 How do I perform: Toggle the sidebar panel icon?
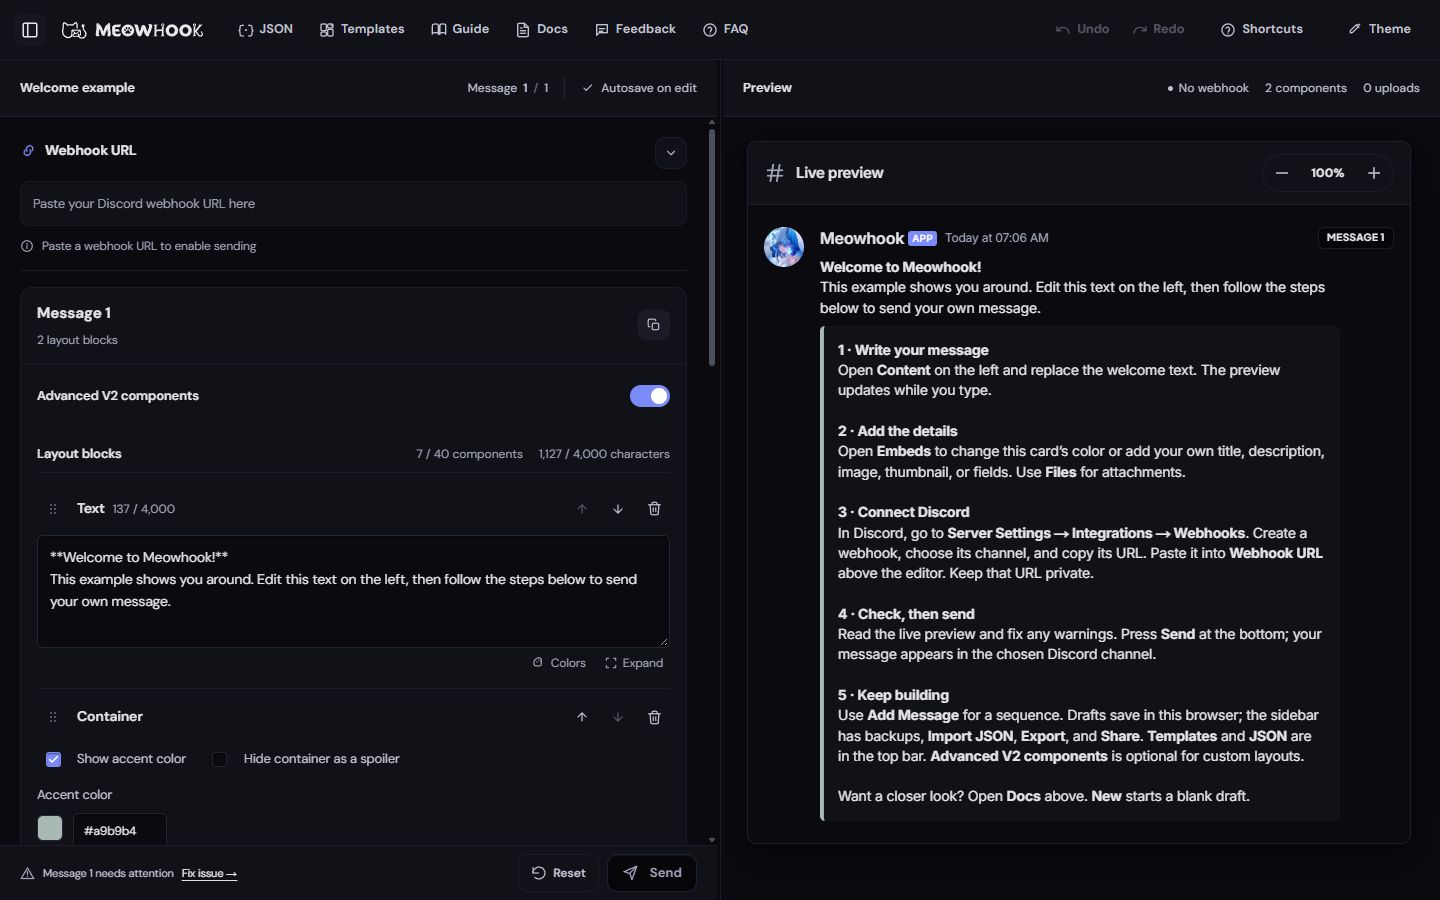(x=30, y=30)
